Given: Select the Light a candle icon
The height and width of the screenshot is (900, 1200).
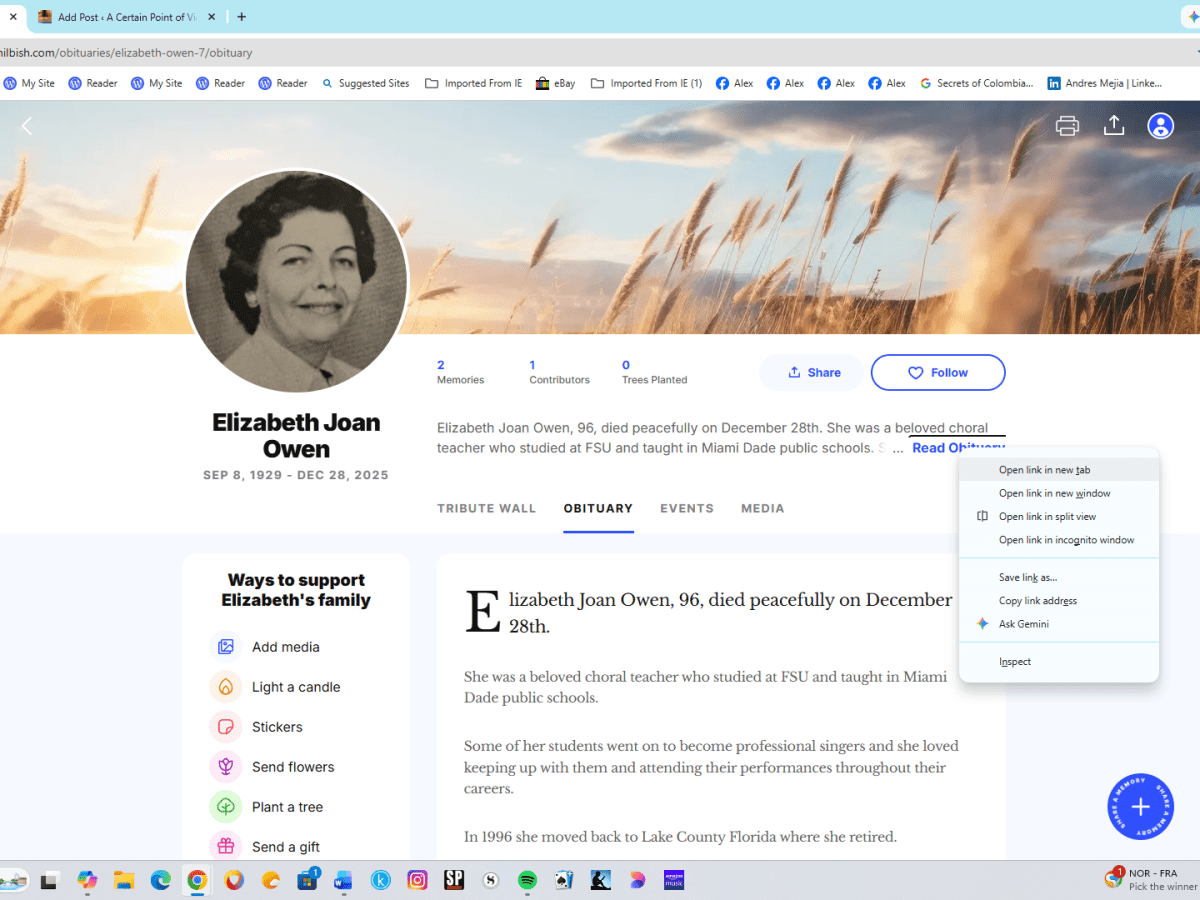Looking at the screenshot, I should 226,687.
